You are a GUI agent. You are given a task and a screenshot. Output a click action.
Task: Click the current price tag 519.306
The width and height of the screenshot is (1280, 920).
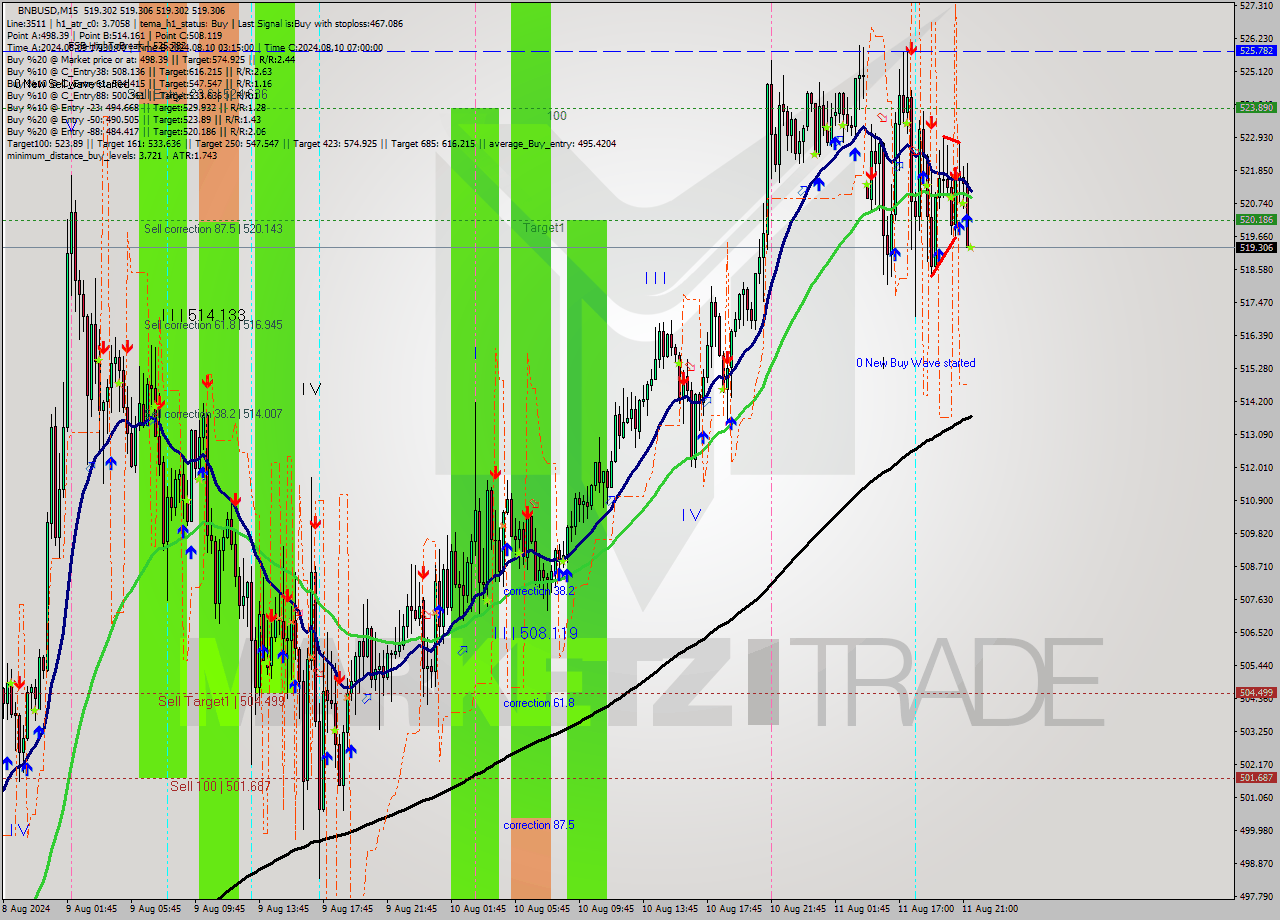pos(1257,247)
